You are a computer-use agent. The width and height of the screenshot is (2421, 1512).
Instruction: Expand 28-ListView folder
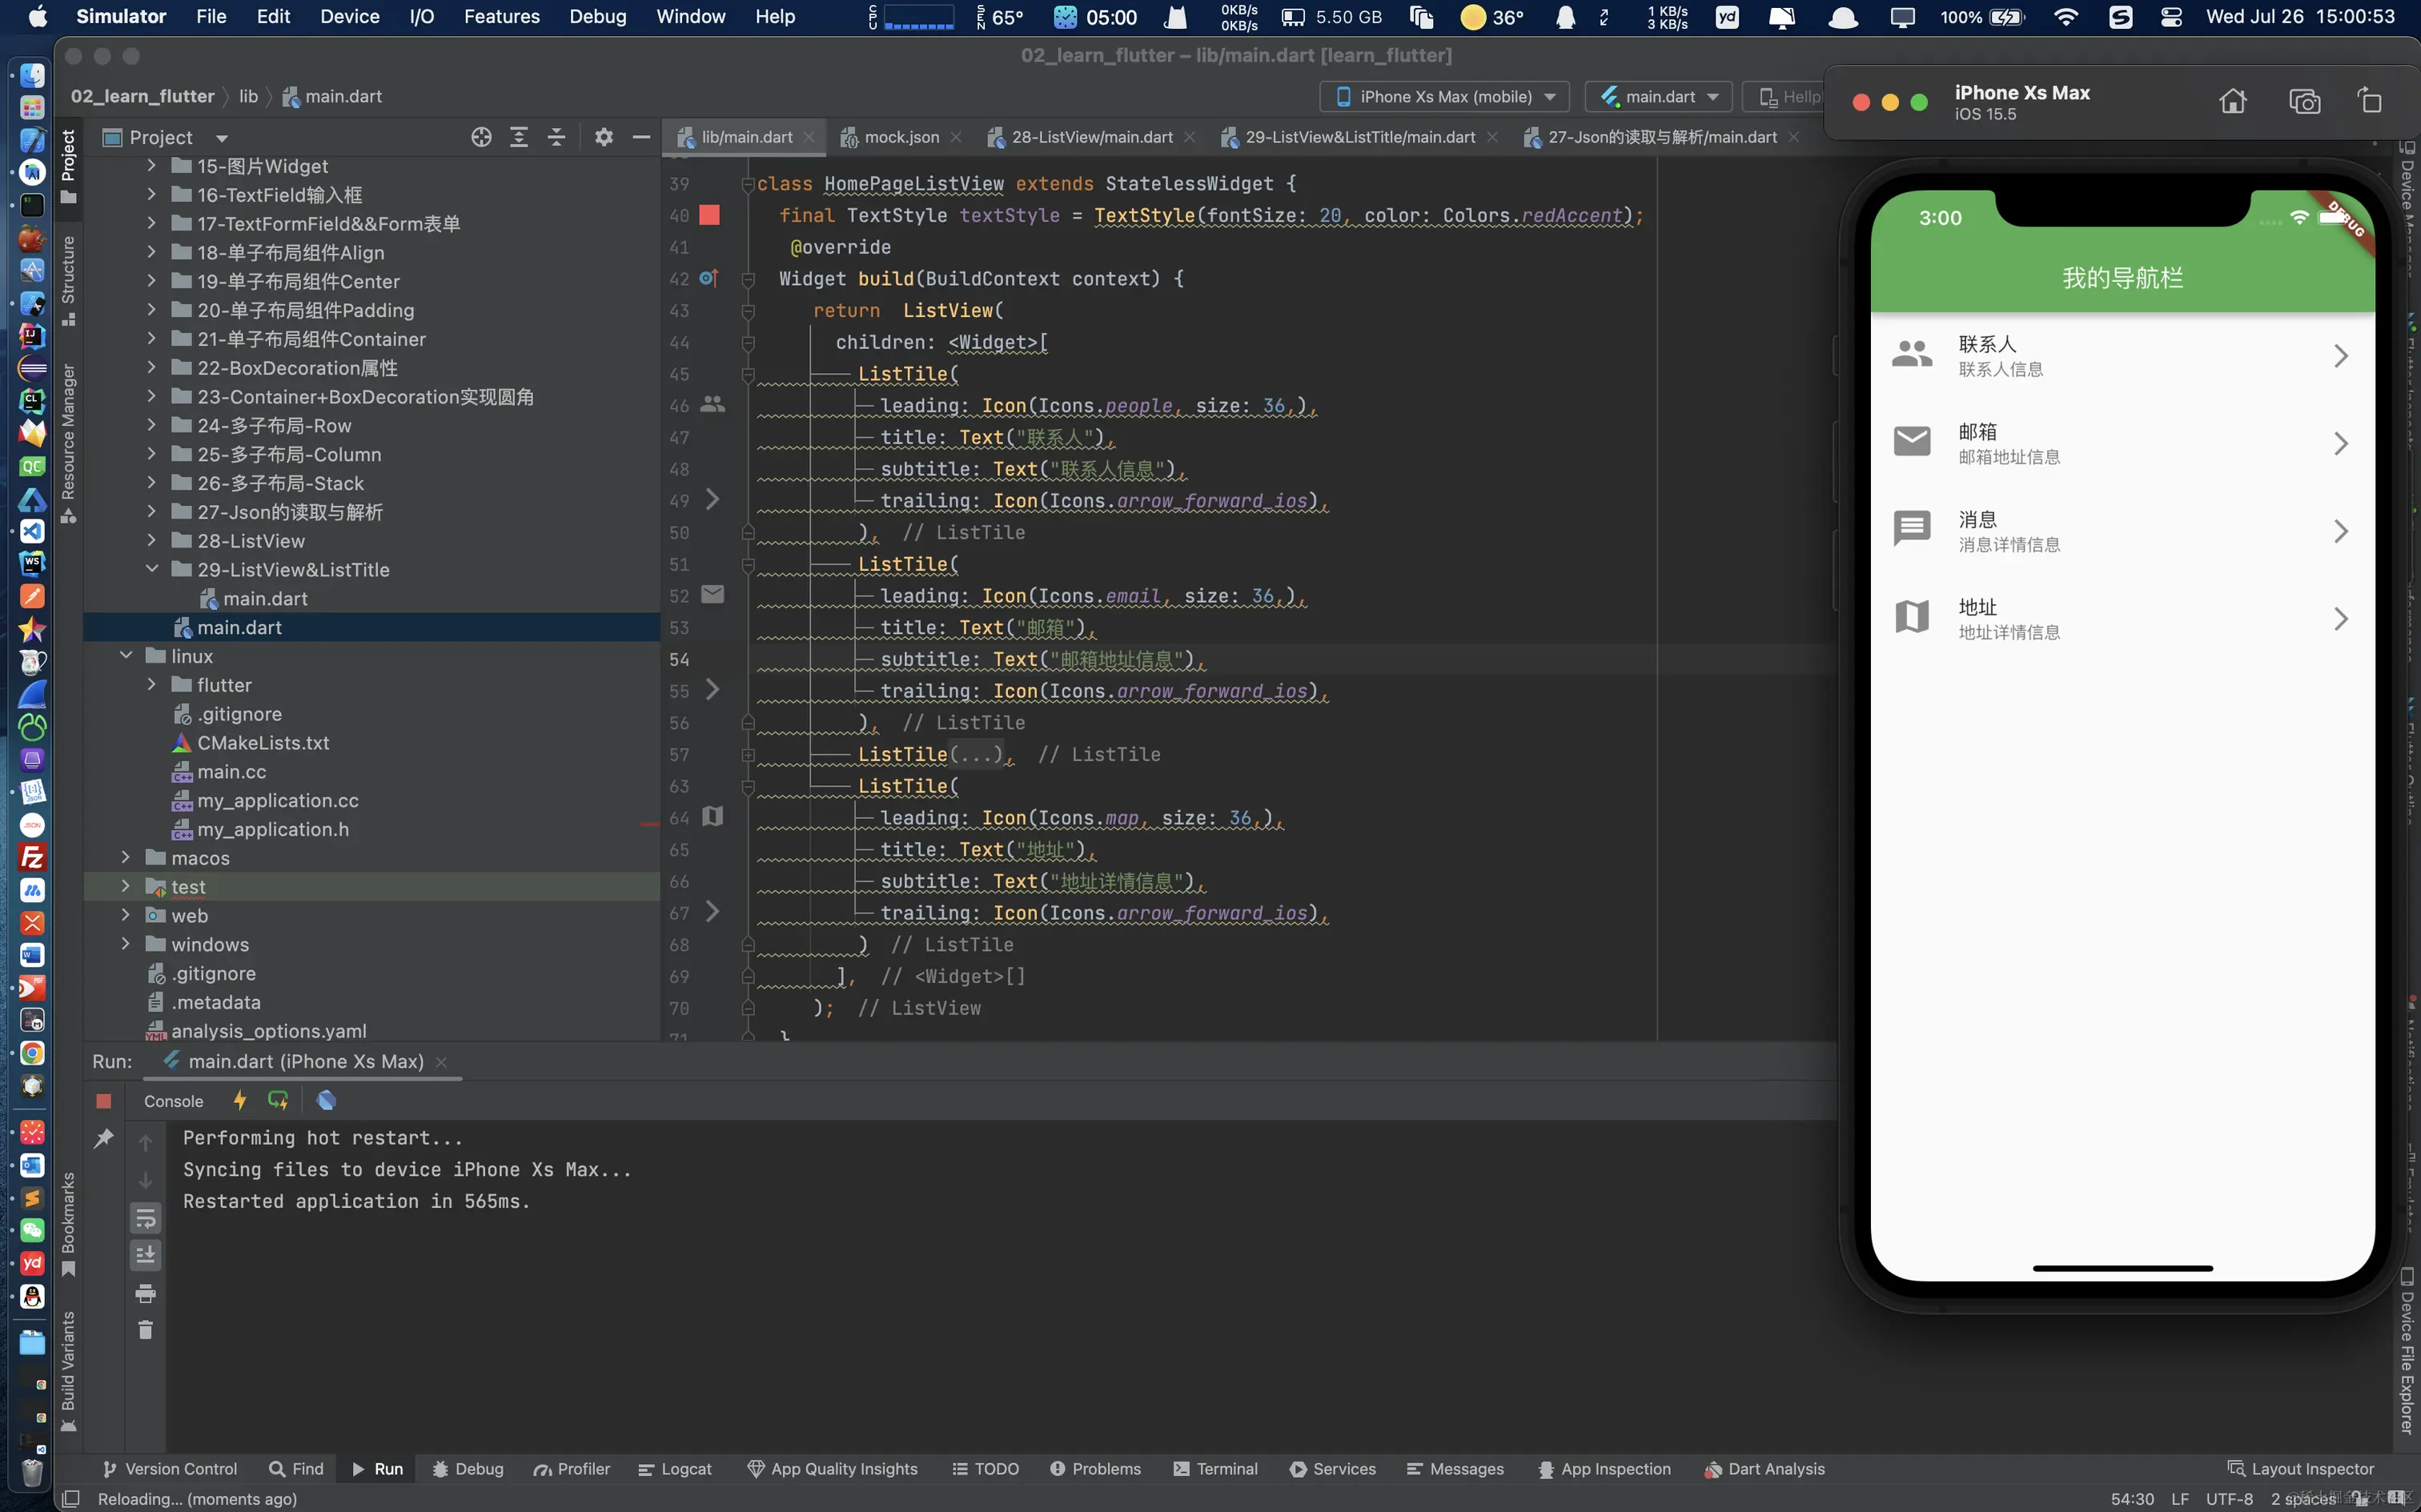tap(152, 541)
